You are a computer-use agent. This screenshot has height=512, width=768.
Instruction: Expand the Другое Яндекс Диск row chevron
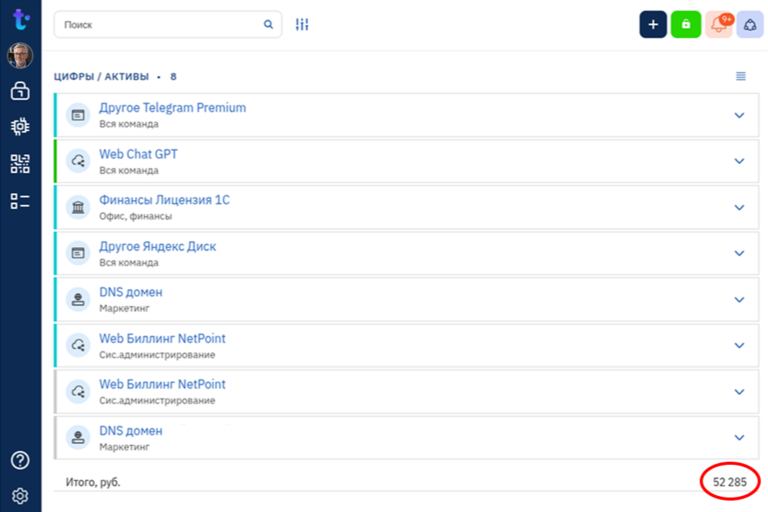739,253
